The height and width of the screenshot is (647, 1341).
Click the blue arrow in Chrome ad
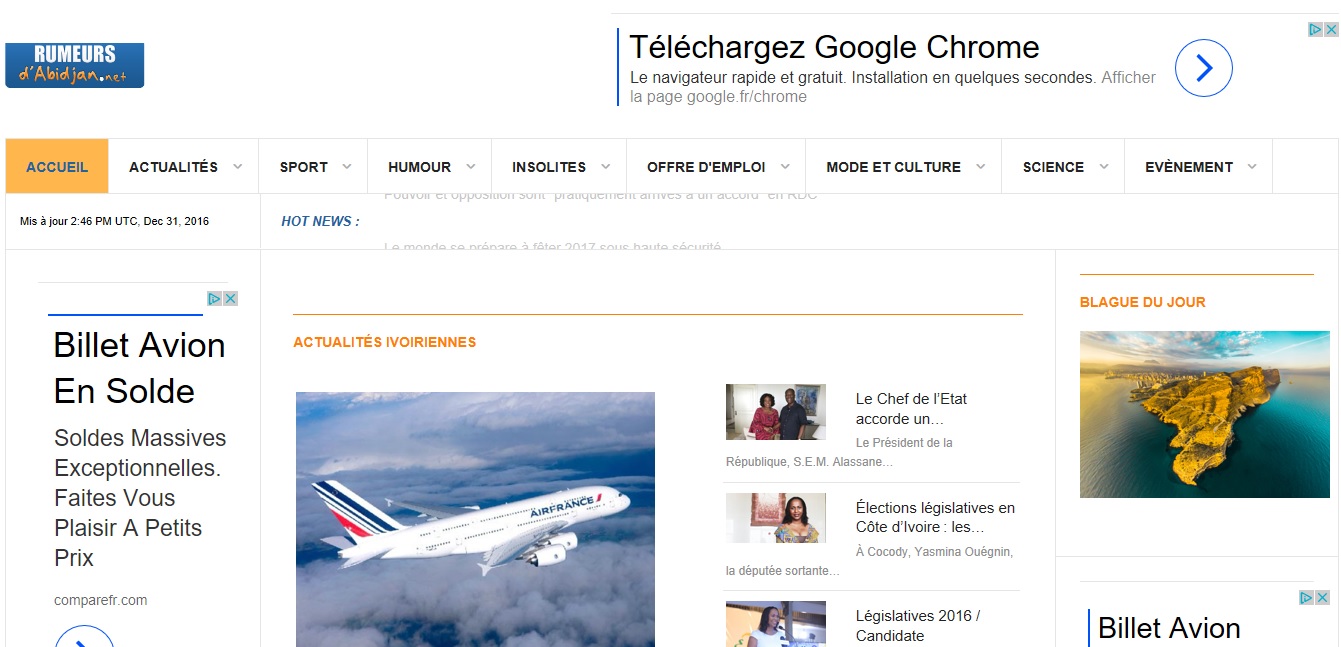[x=1203, y=68]
